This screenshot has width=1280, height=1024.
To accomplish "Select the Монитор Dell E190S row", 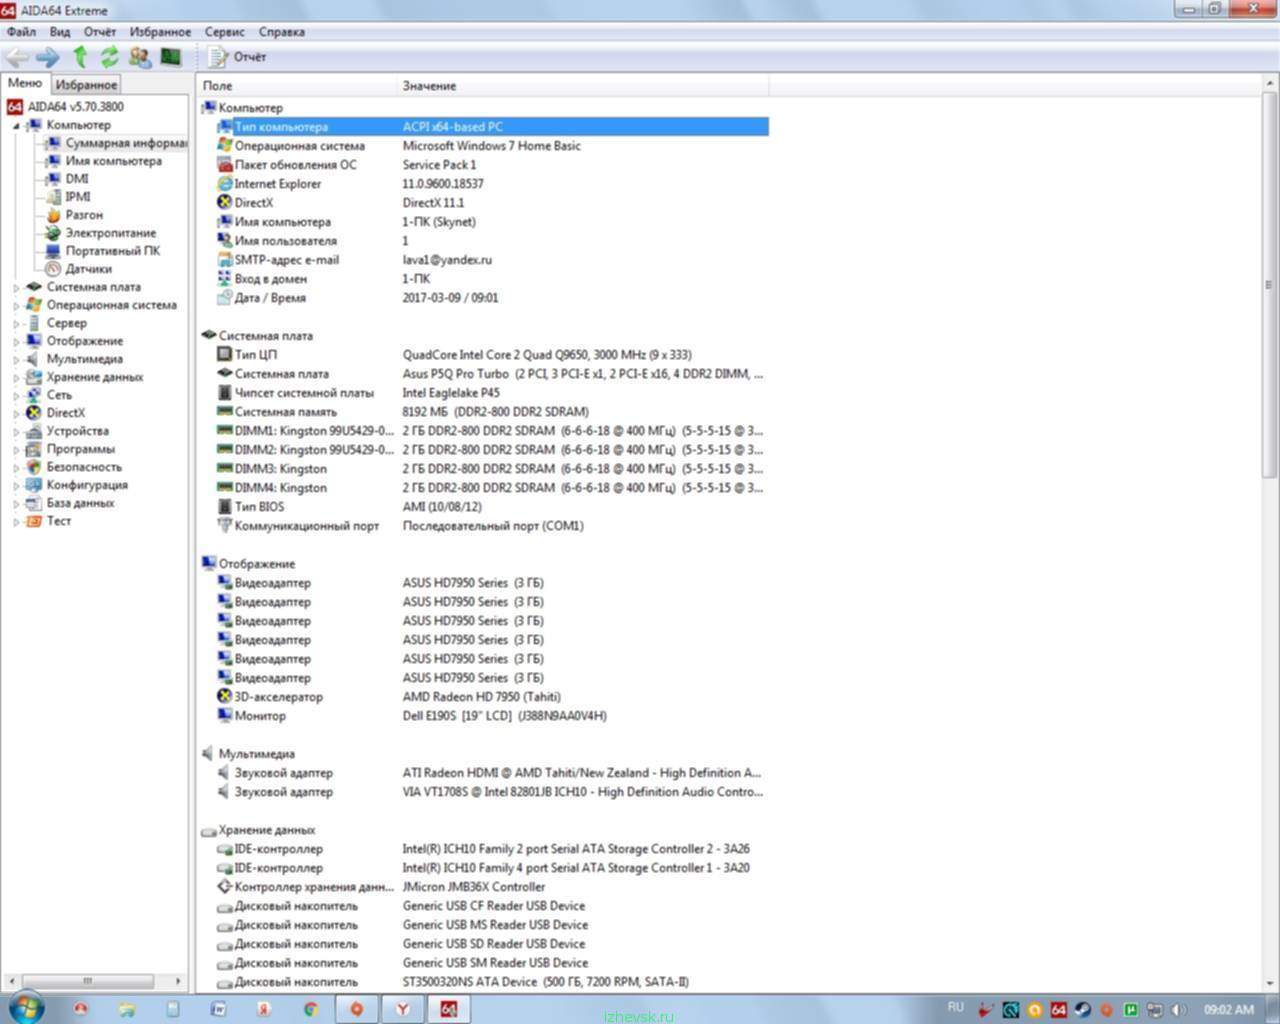I will pyautogui.click(x=492, y=716).
